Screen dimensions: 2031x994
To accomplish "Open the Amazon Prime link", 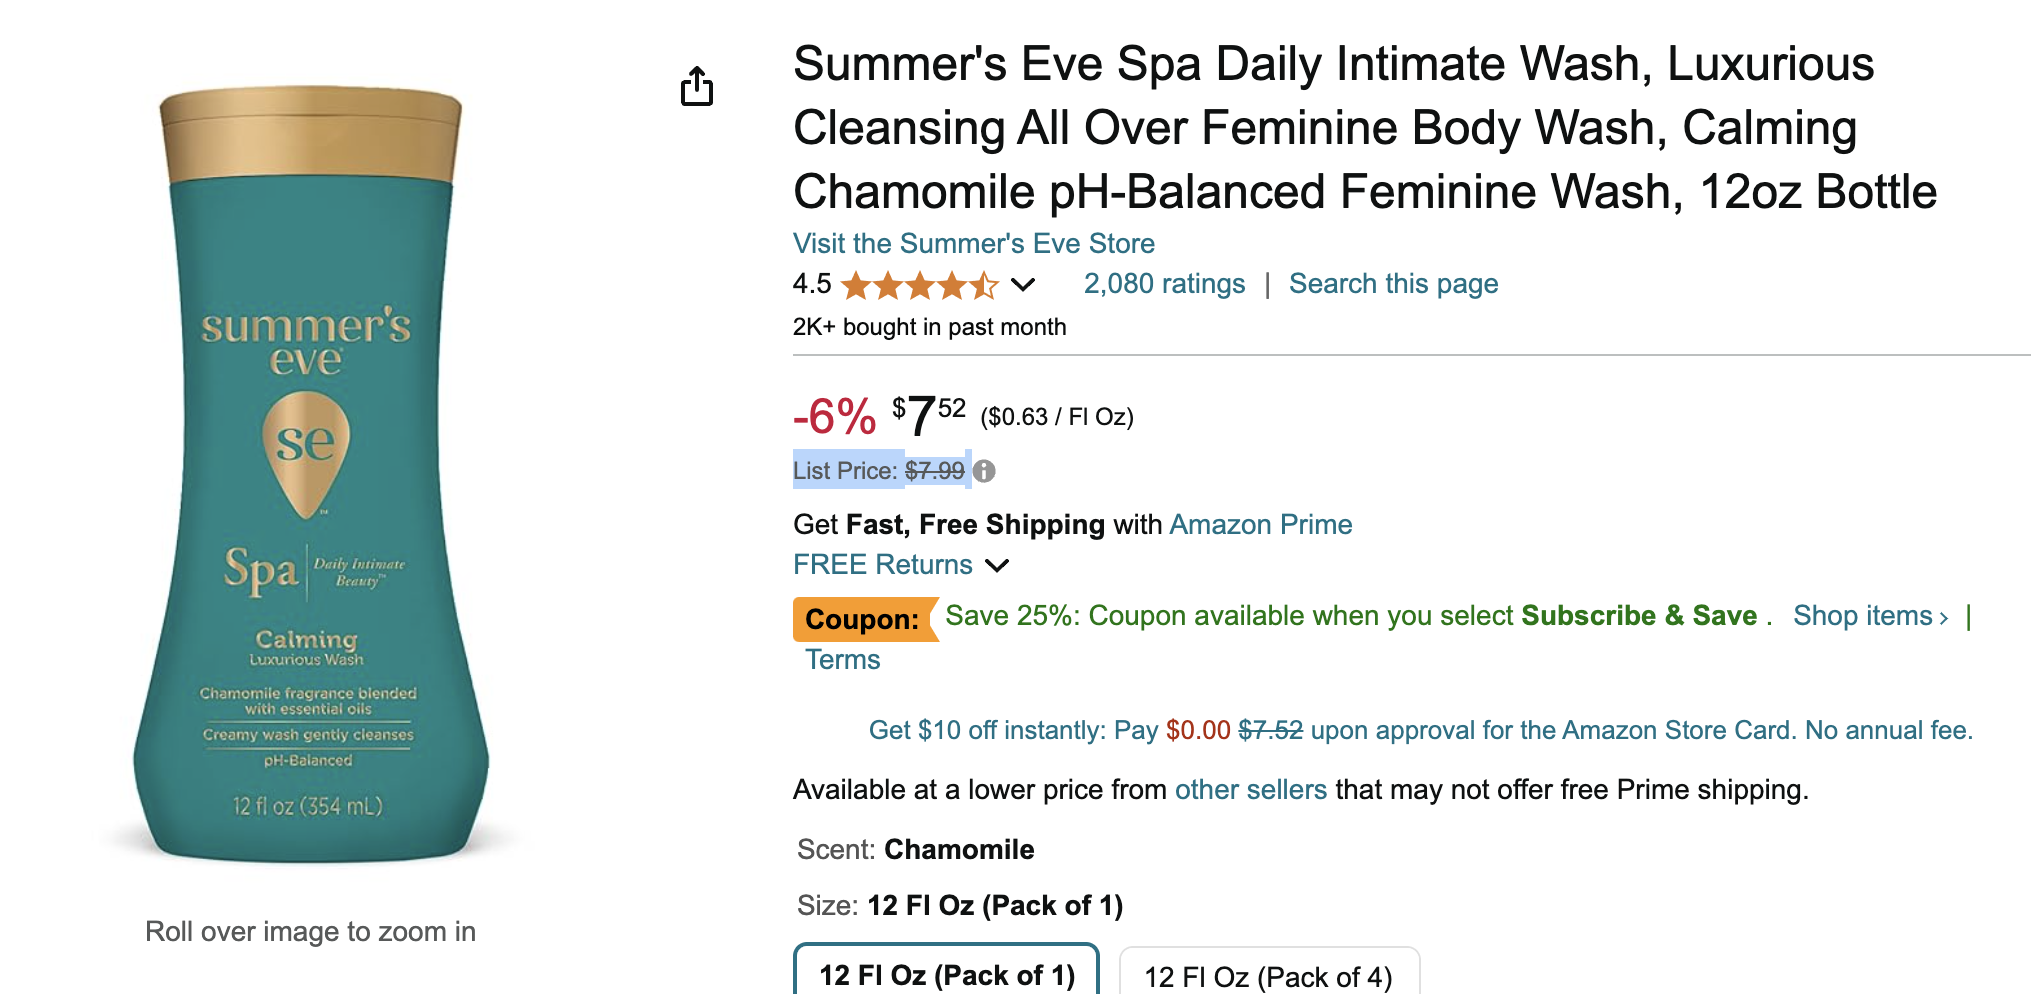I will tap(1260, 524).
